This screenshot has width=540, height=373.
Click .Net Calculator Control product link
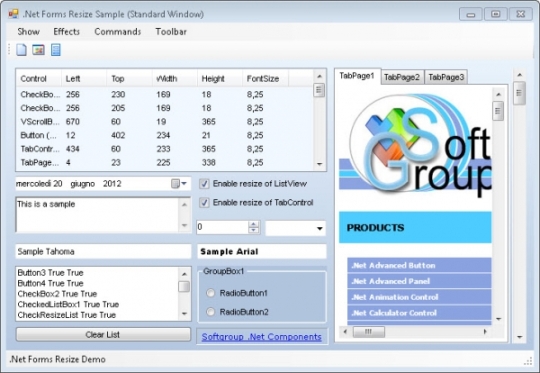point(419,313)
